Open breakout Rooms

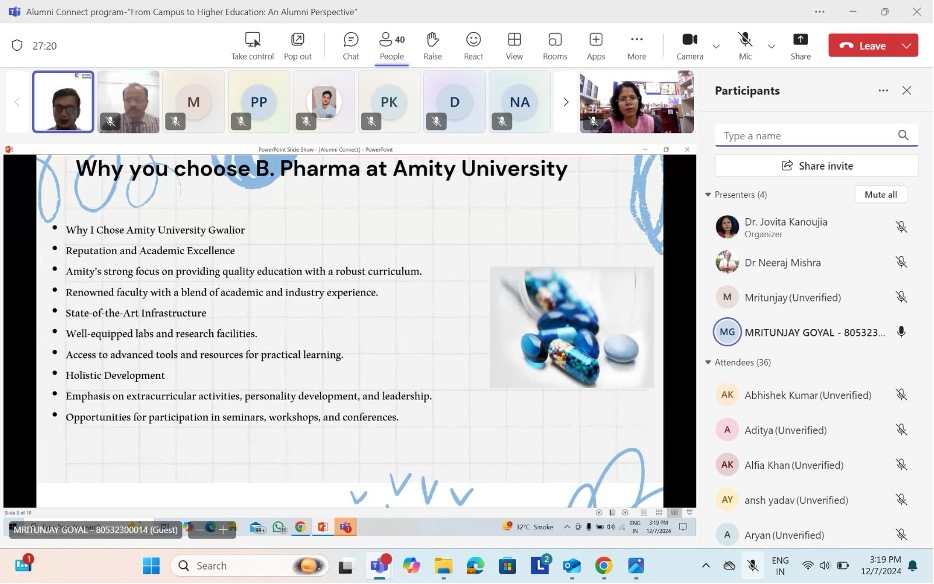point(555,46)
